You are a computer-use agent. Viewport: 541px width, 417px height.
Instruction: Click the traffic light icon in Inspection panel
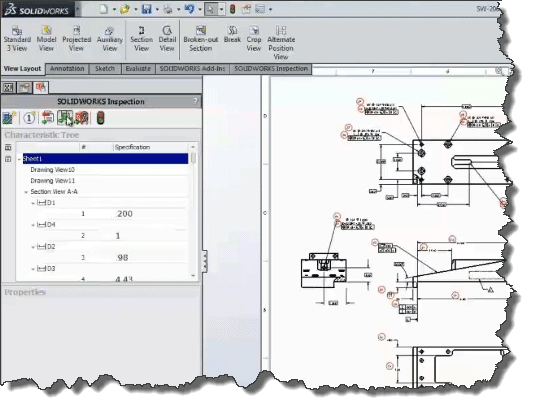[x=100, y=118]
